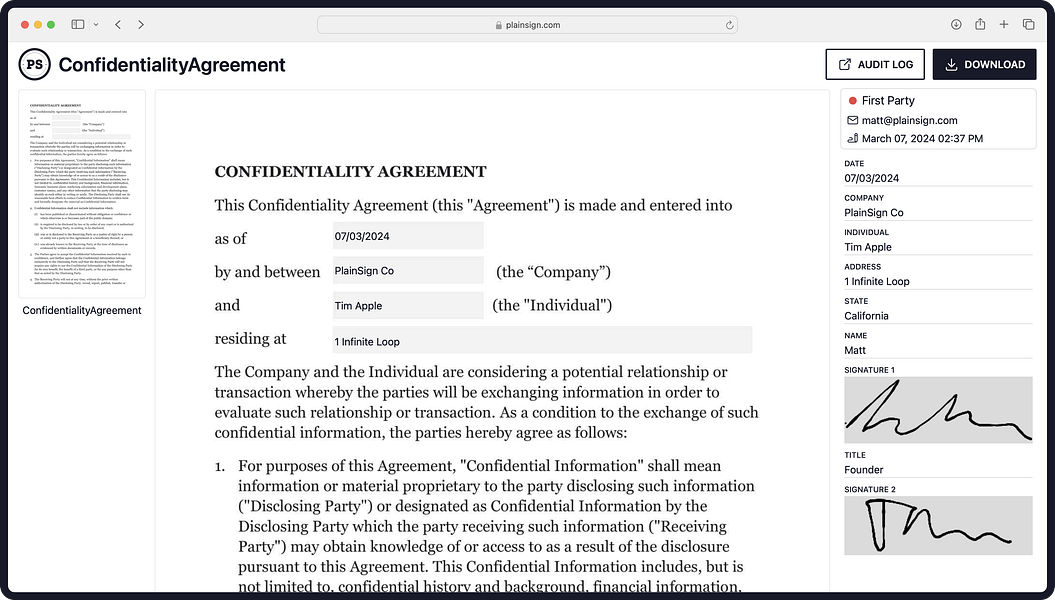Click the Download button
Screen dimensions: 1055x600
pos(984,65)
